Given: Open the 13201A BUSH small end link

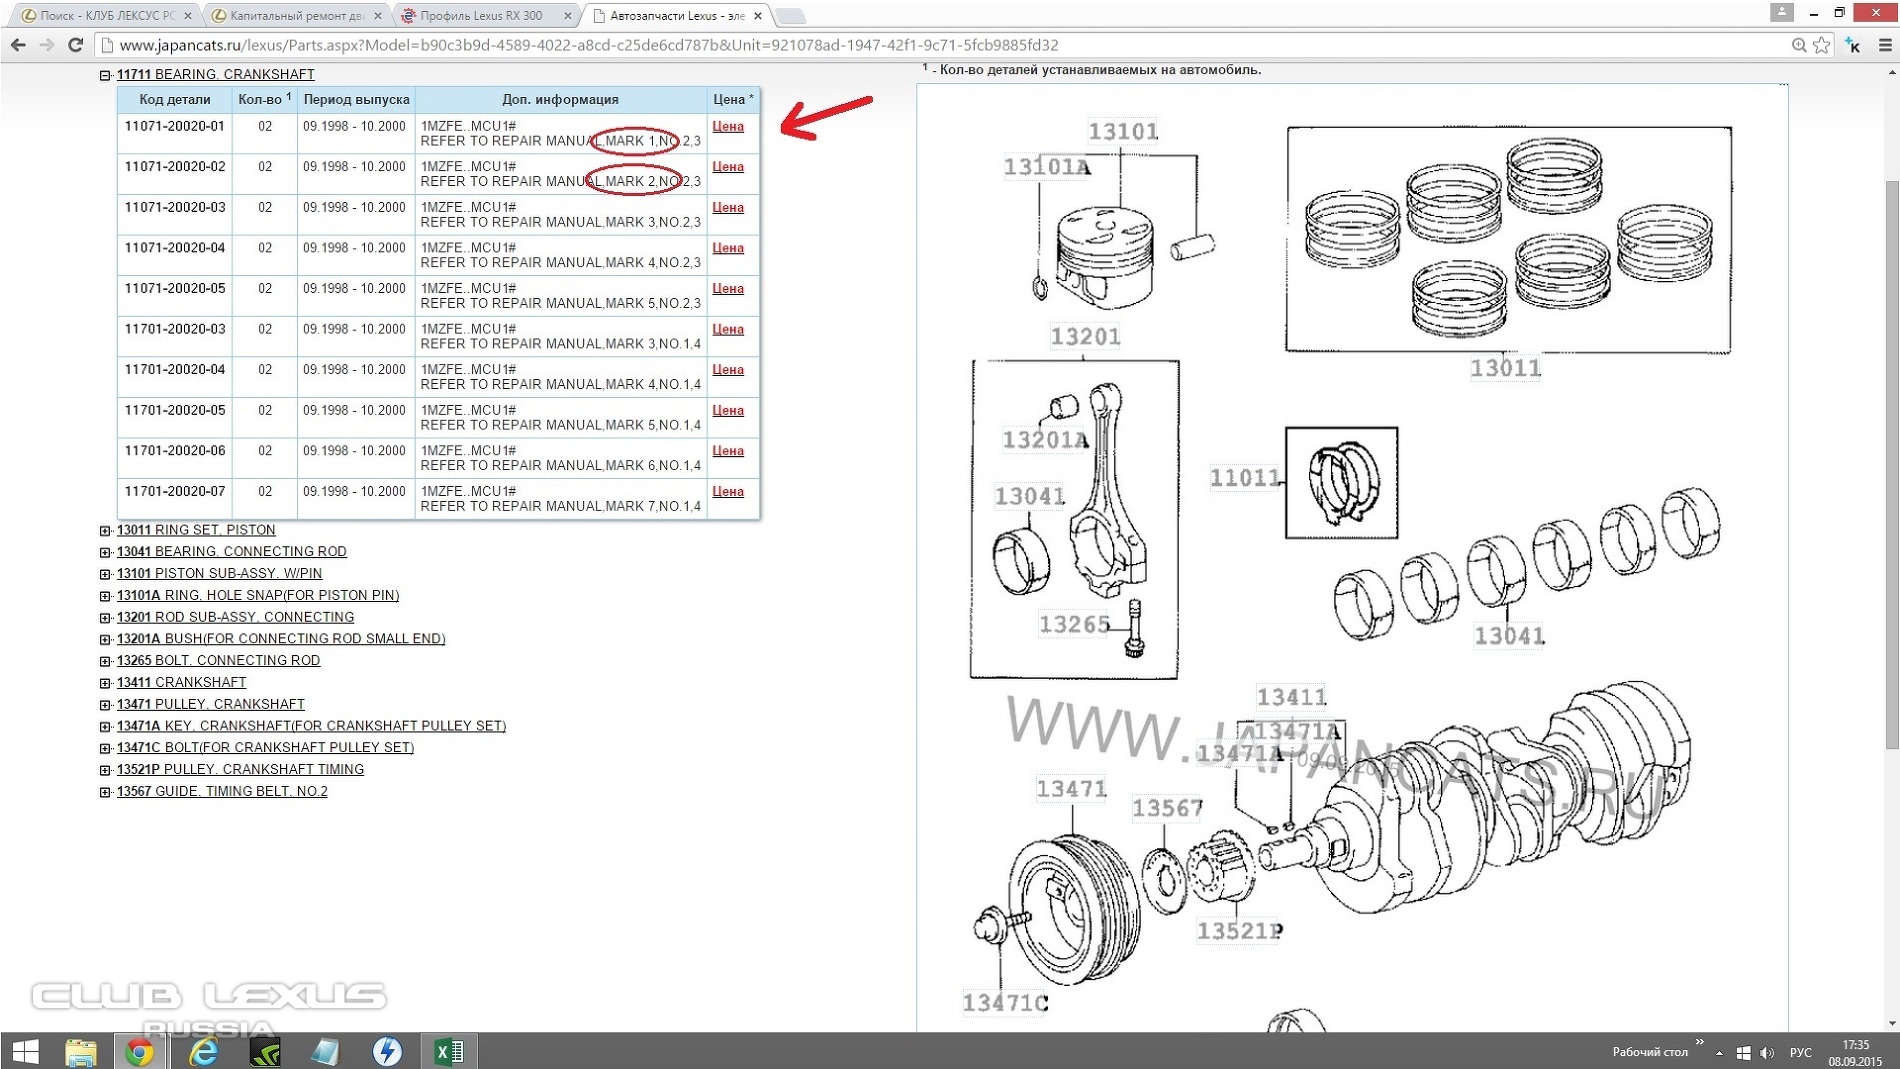Looking at the screenshot, I should (281, 639).
